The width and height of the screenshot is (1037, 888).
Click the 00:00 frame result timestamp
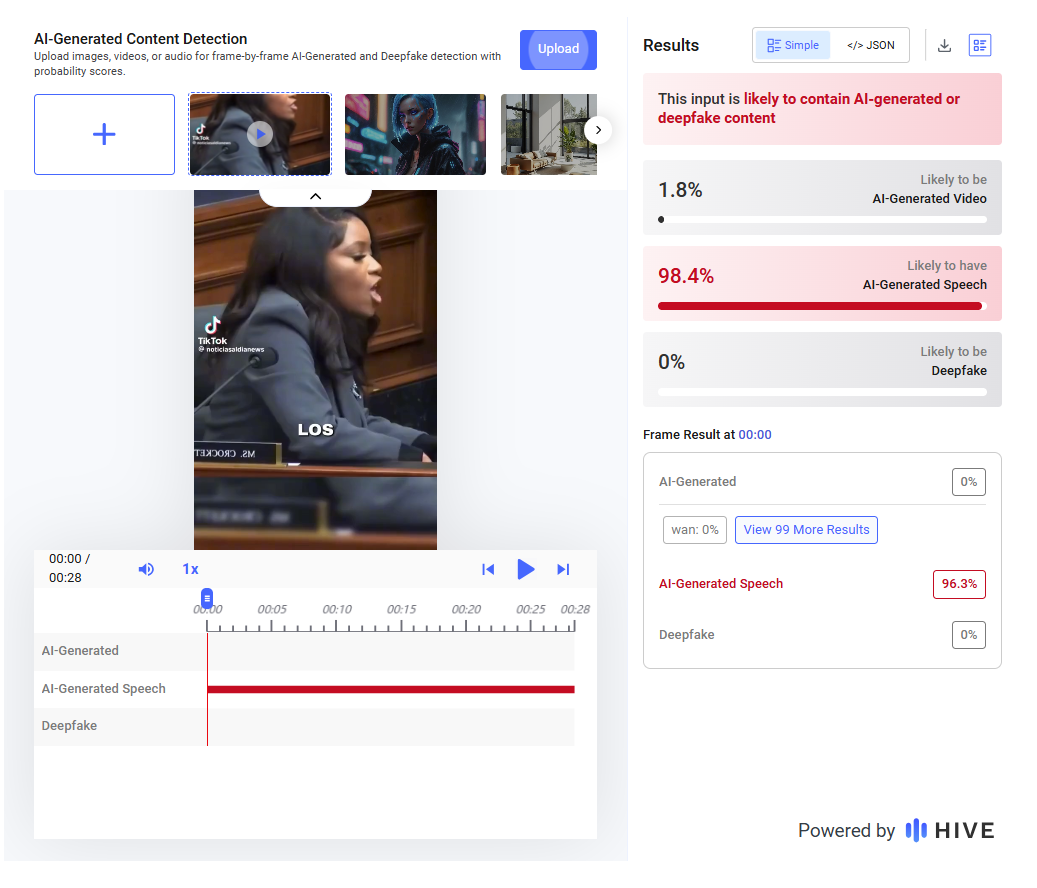click(x=755, y=434)
